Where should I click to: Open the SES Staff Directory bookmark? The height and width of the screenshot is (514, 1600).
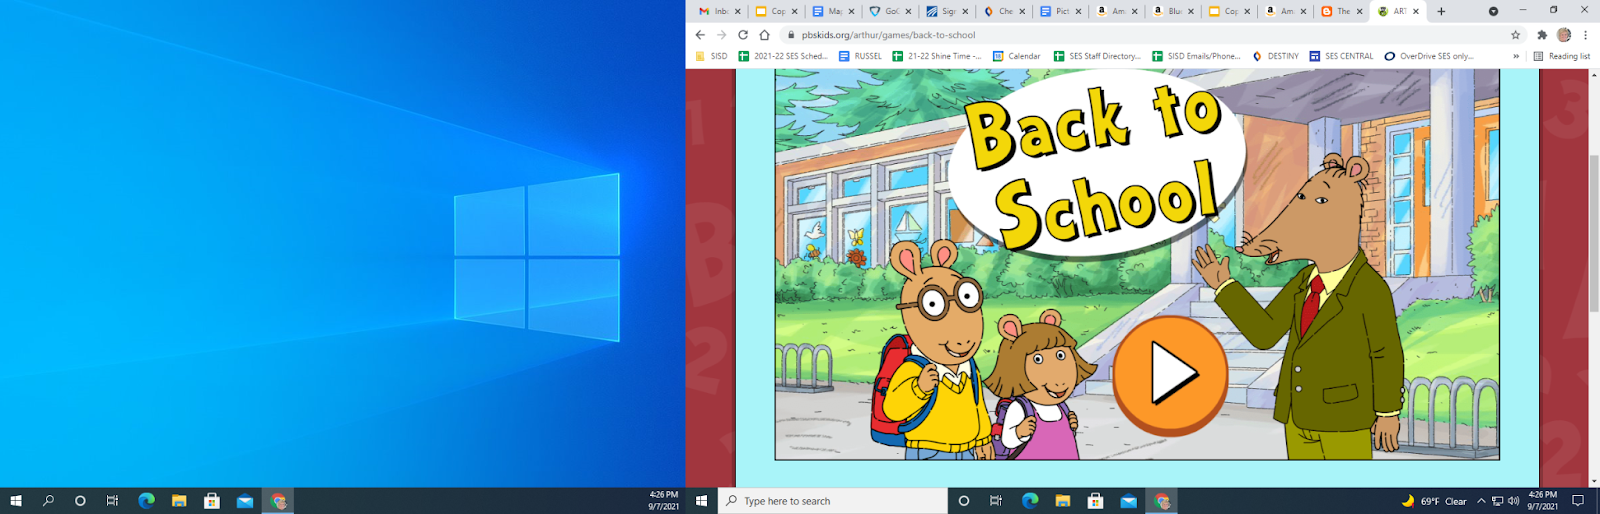(x=1097, y=56)
